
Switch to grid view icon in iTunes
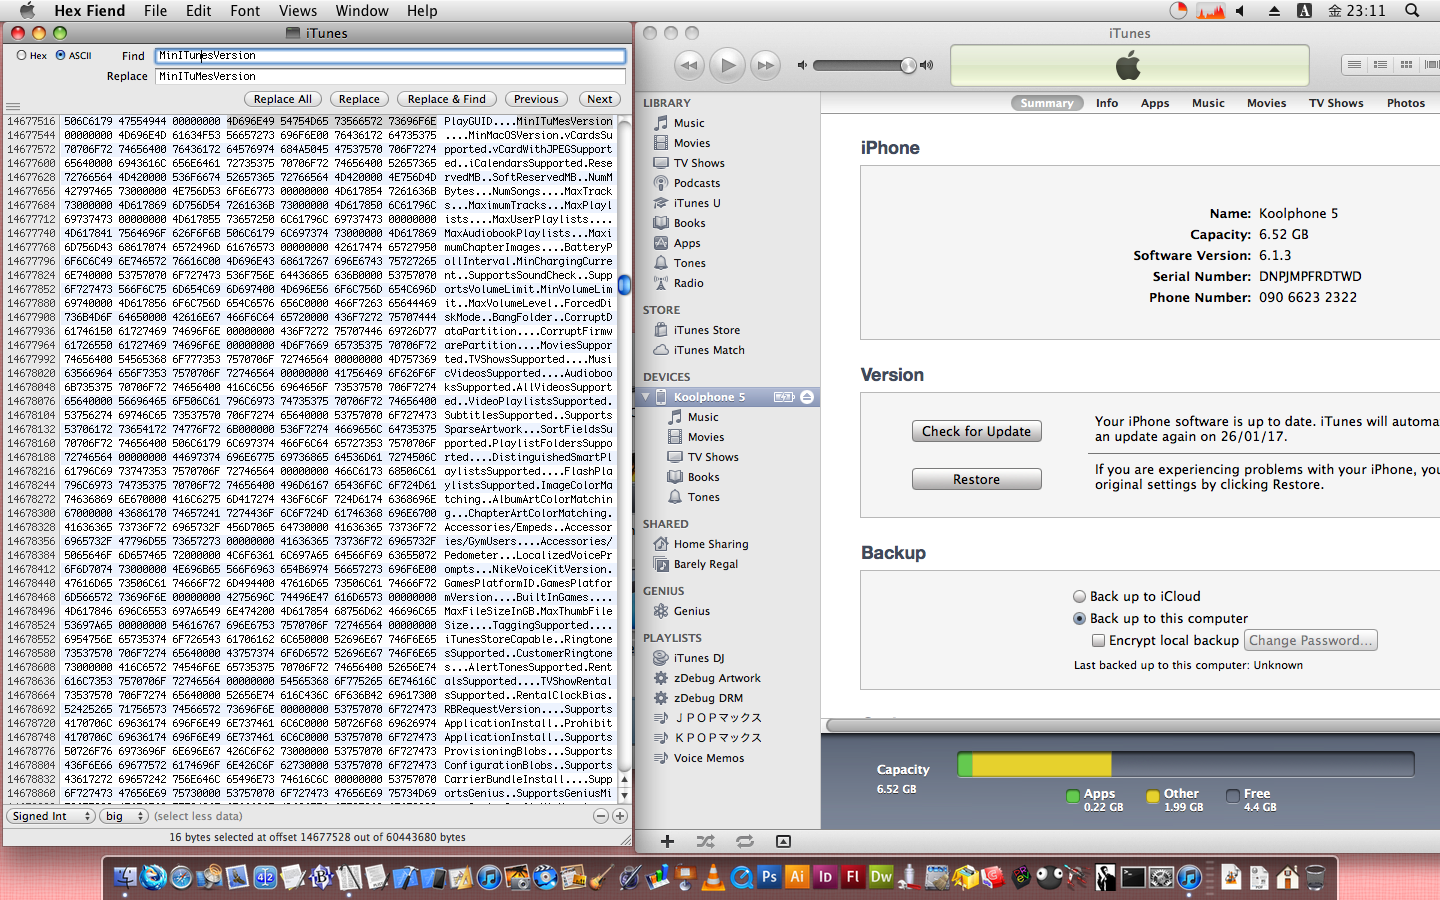1406,65
